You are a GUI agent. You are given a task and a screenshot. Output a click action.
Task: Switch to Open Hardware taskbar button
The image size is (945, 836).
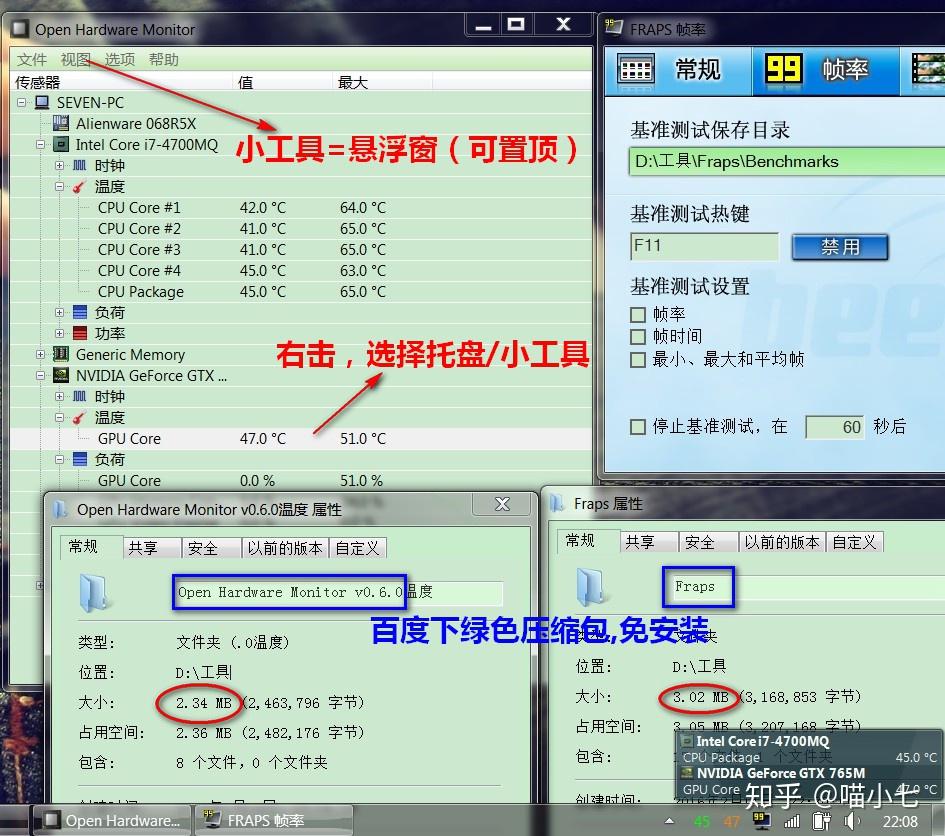pyautogui.click(x=111, y=820)
